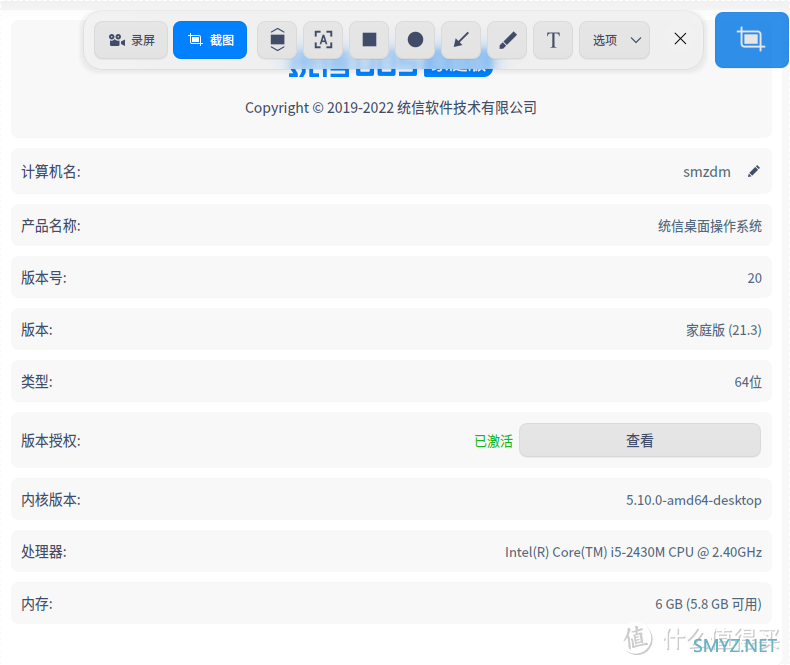Click the blue crop capture button
Image resolution: width=790 pixels, height=665 pixels.
[751, 40]
